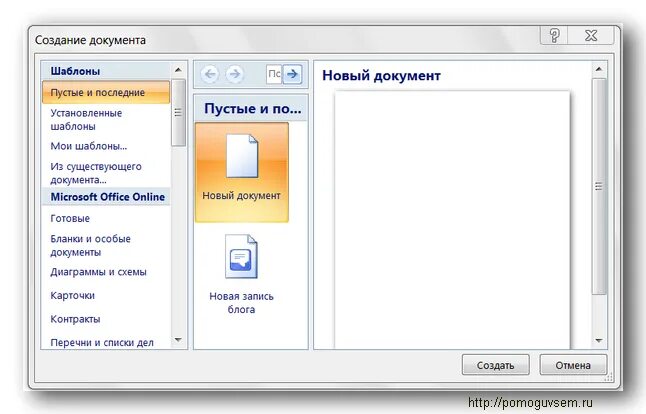The height and width of the screenshot is (414, 646).
Task: Click the search go arrow button
Action: coord(292,74)
